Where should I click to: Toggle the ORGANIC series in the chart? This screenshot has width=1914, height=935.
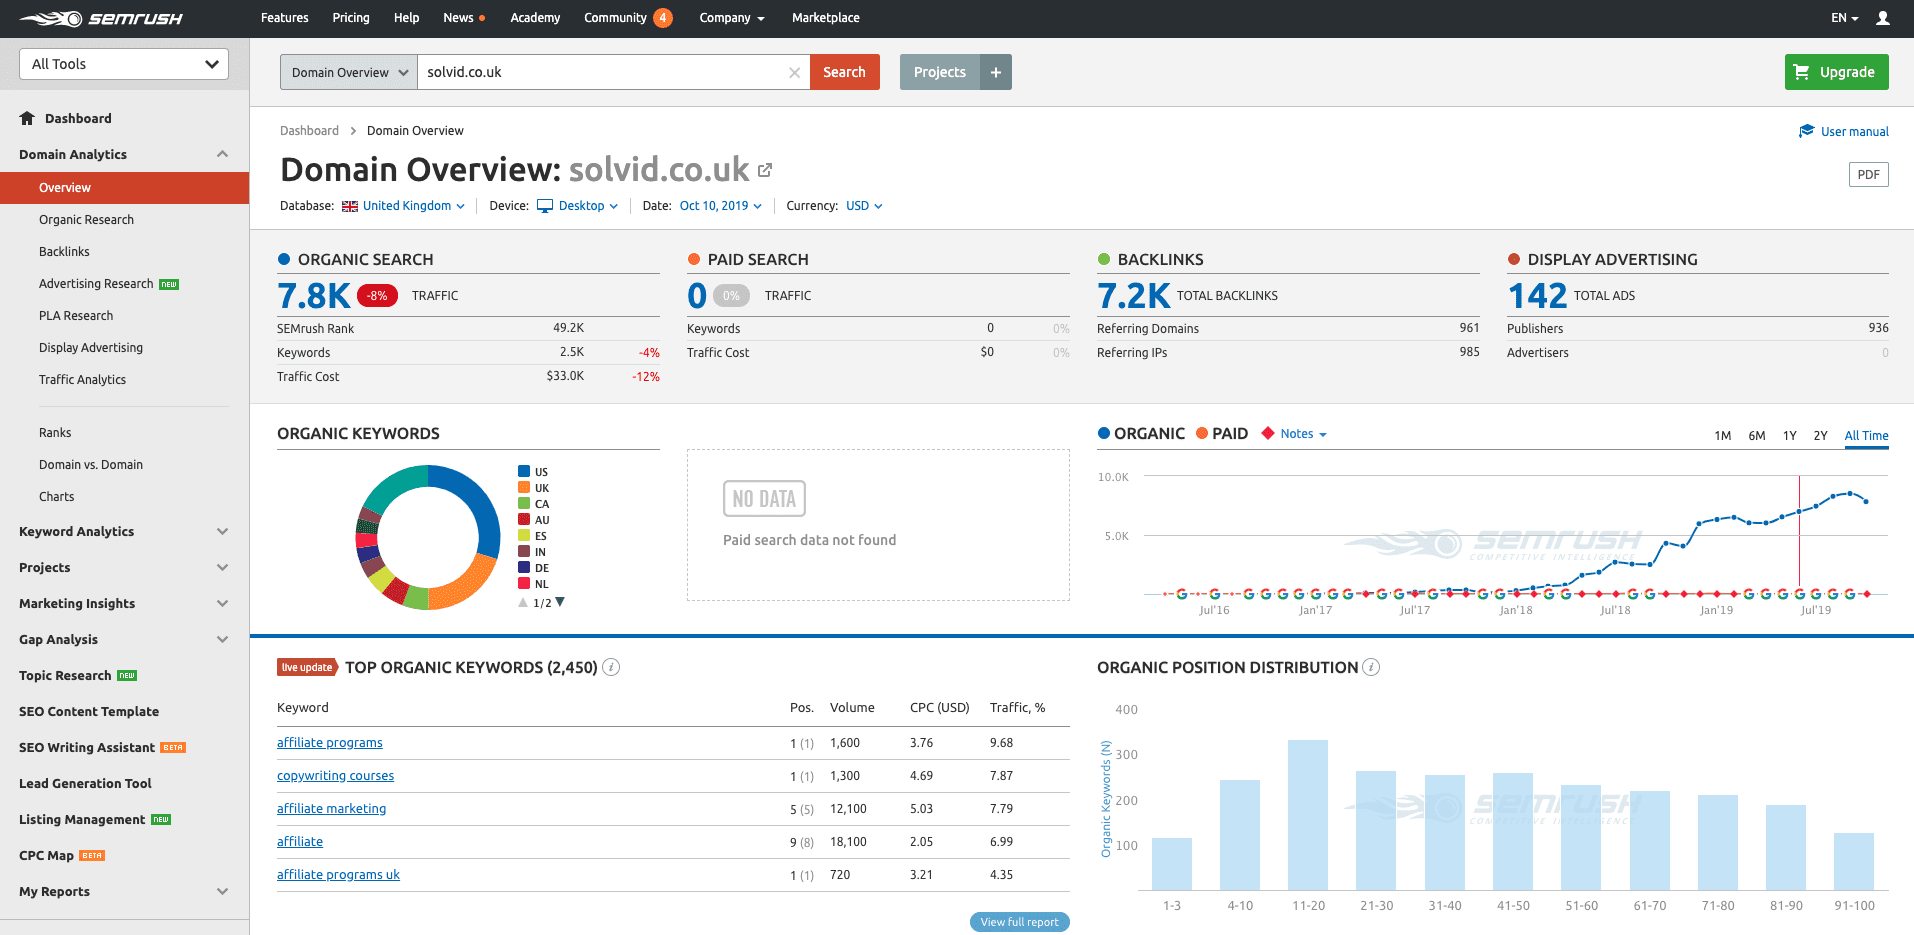[x=1141, y=433]
